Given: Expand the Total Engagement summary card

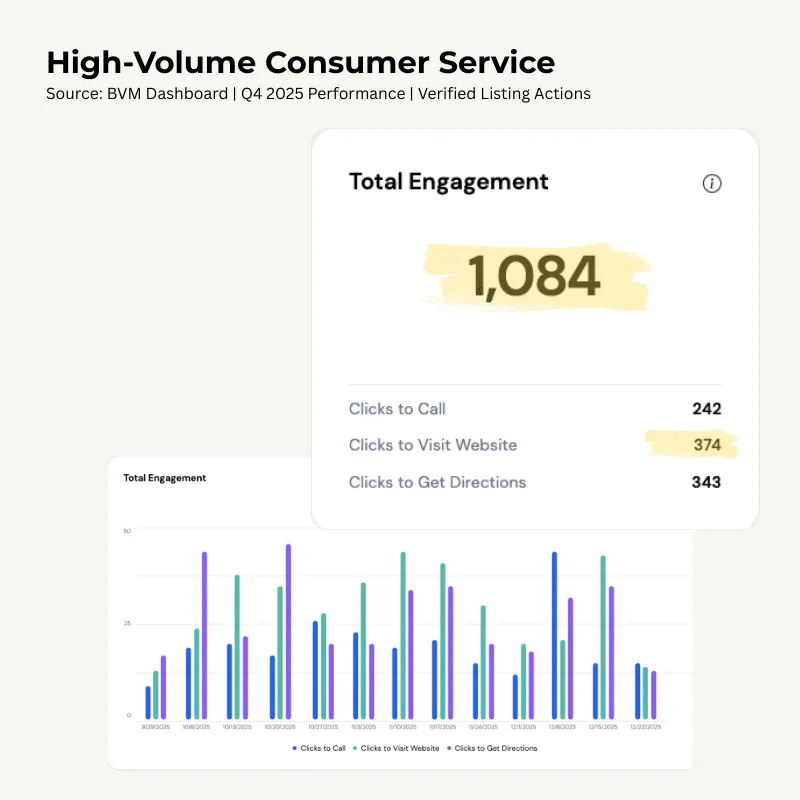Looking at the screenshot, I should click(534, 330).
